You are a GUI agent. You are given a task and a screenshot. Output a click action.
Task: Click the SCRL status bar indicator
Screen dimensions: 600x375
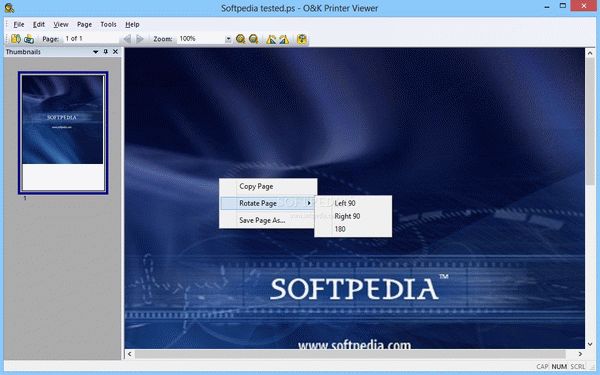(577, 367)
